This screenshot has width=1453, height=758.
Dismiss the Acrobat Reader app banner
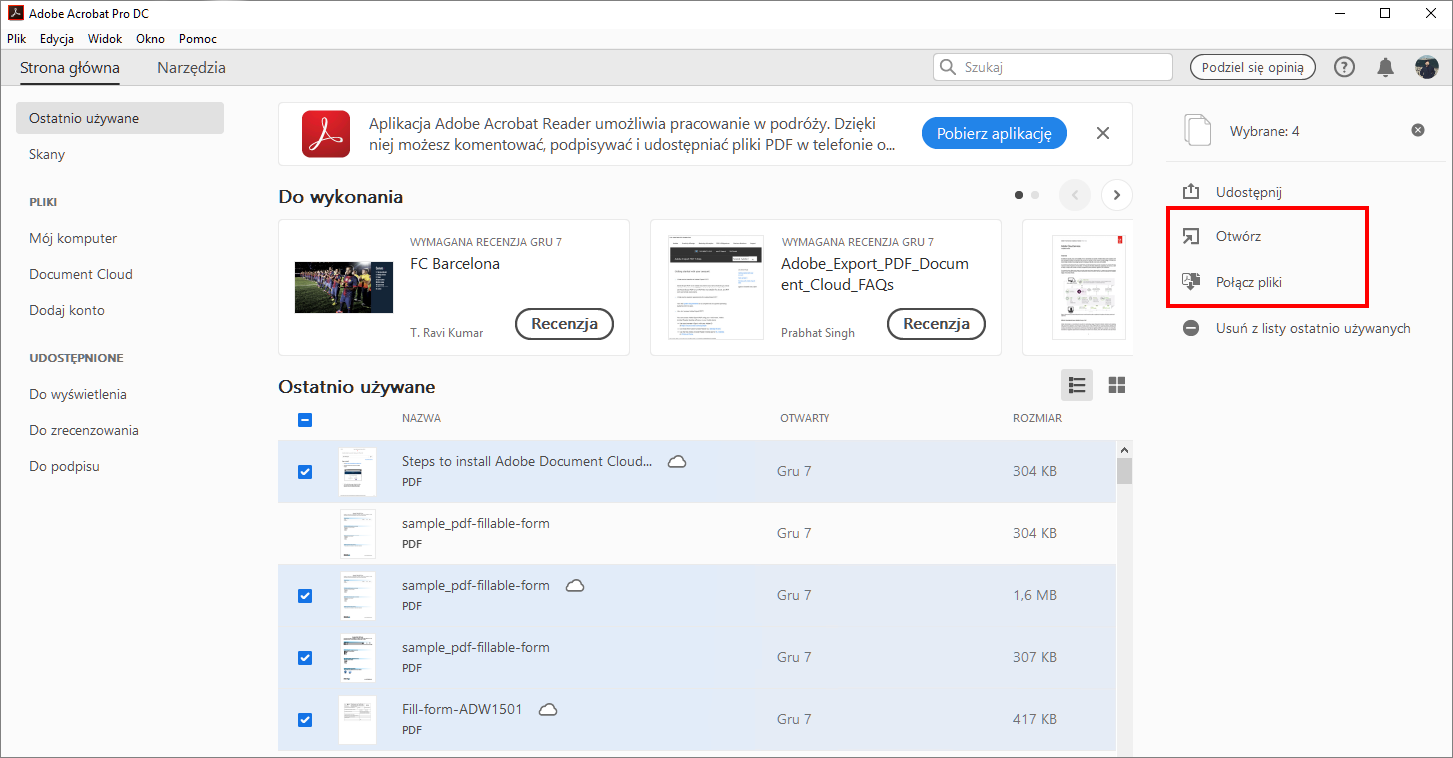tap(1103, 133)
